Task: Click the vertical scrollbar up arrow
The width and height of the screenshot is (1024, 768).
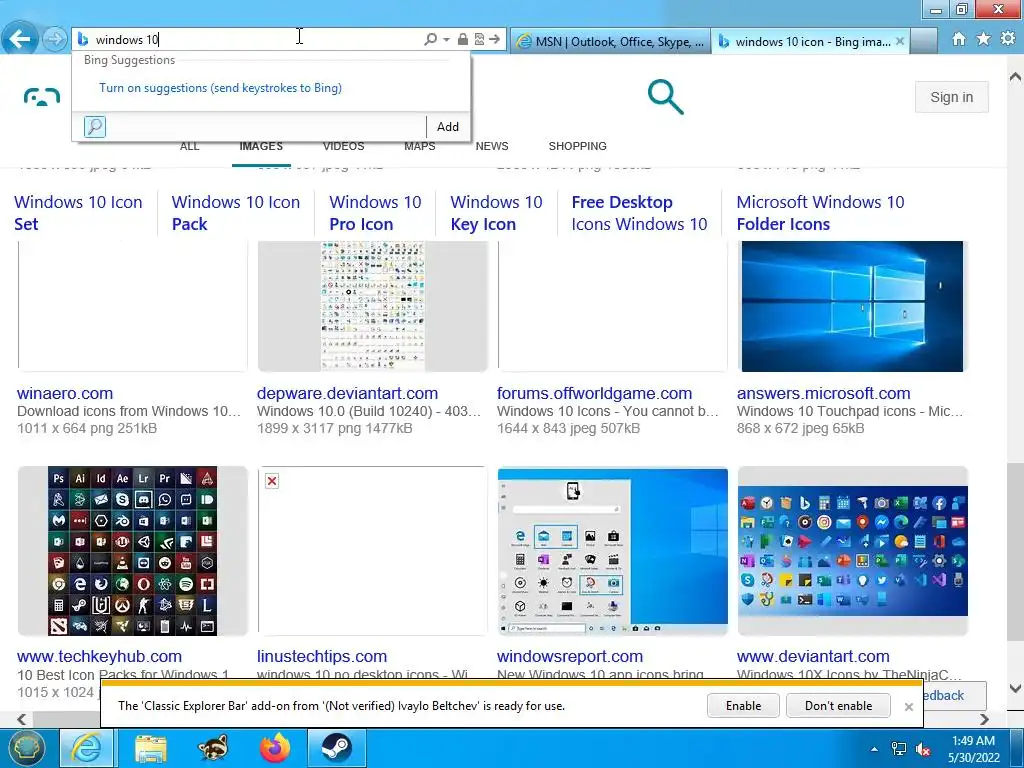Action: click(1016, 76)
